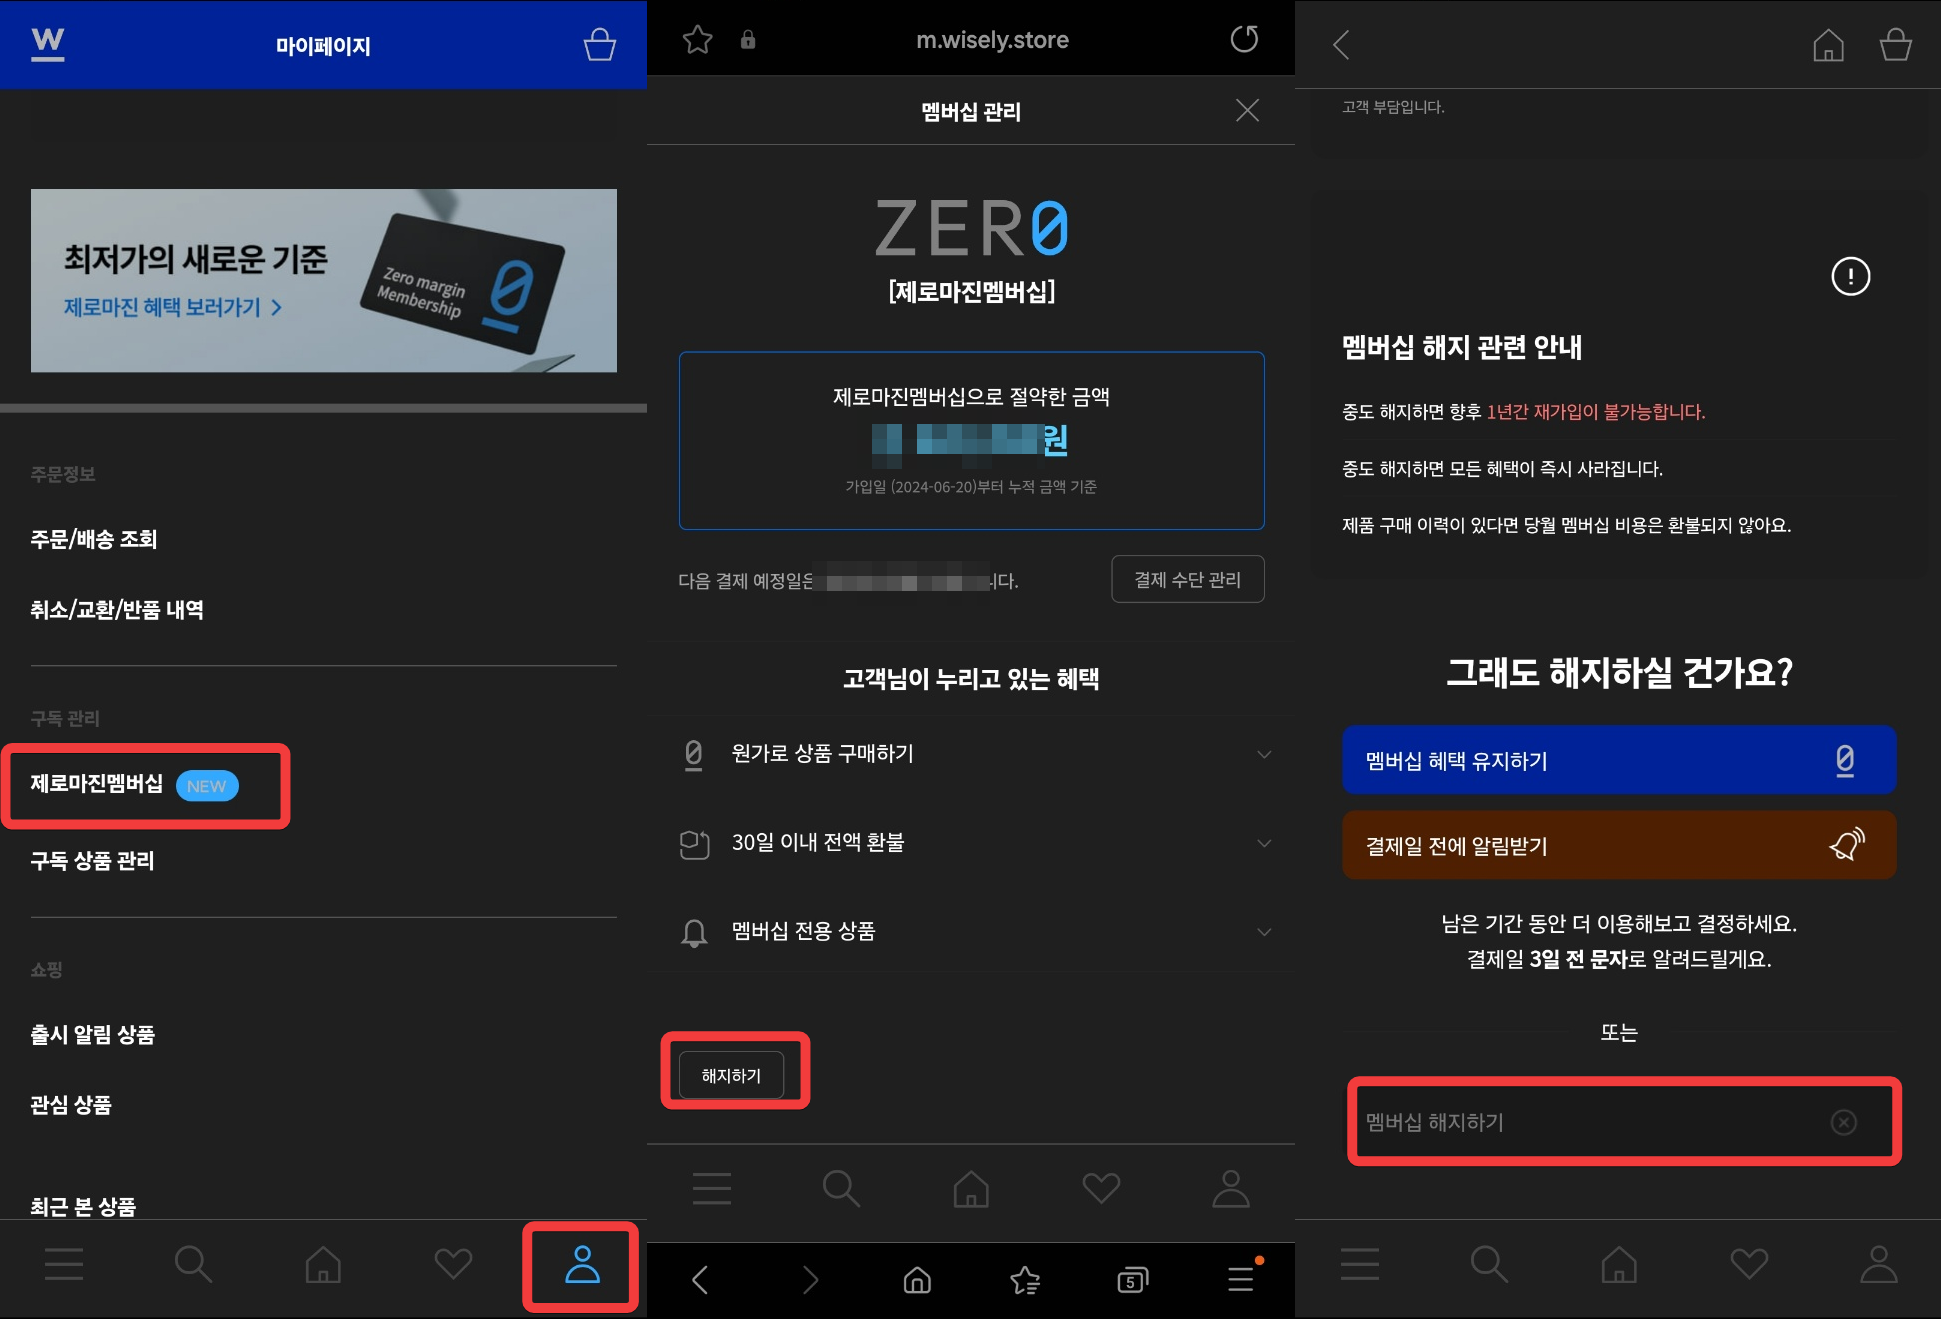Screen dimensions: 1941x1319
Task: Tap search icon in 마이페이지 bottom navigation
Action: click(x=193, y=1264)
